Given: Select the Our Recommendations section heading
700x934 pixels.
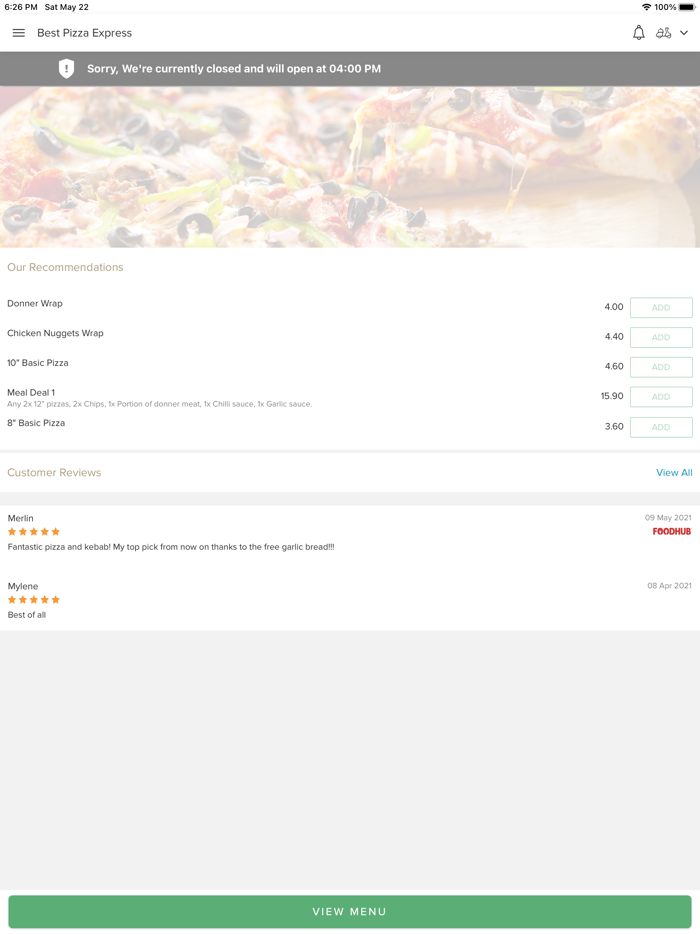Looking at the screenshot, I should [65, 267].
